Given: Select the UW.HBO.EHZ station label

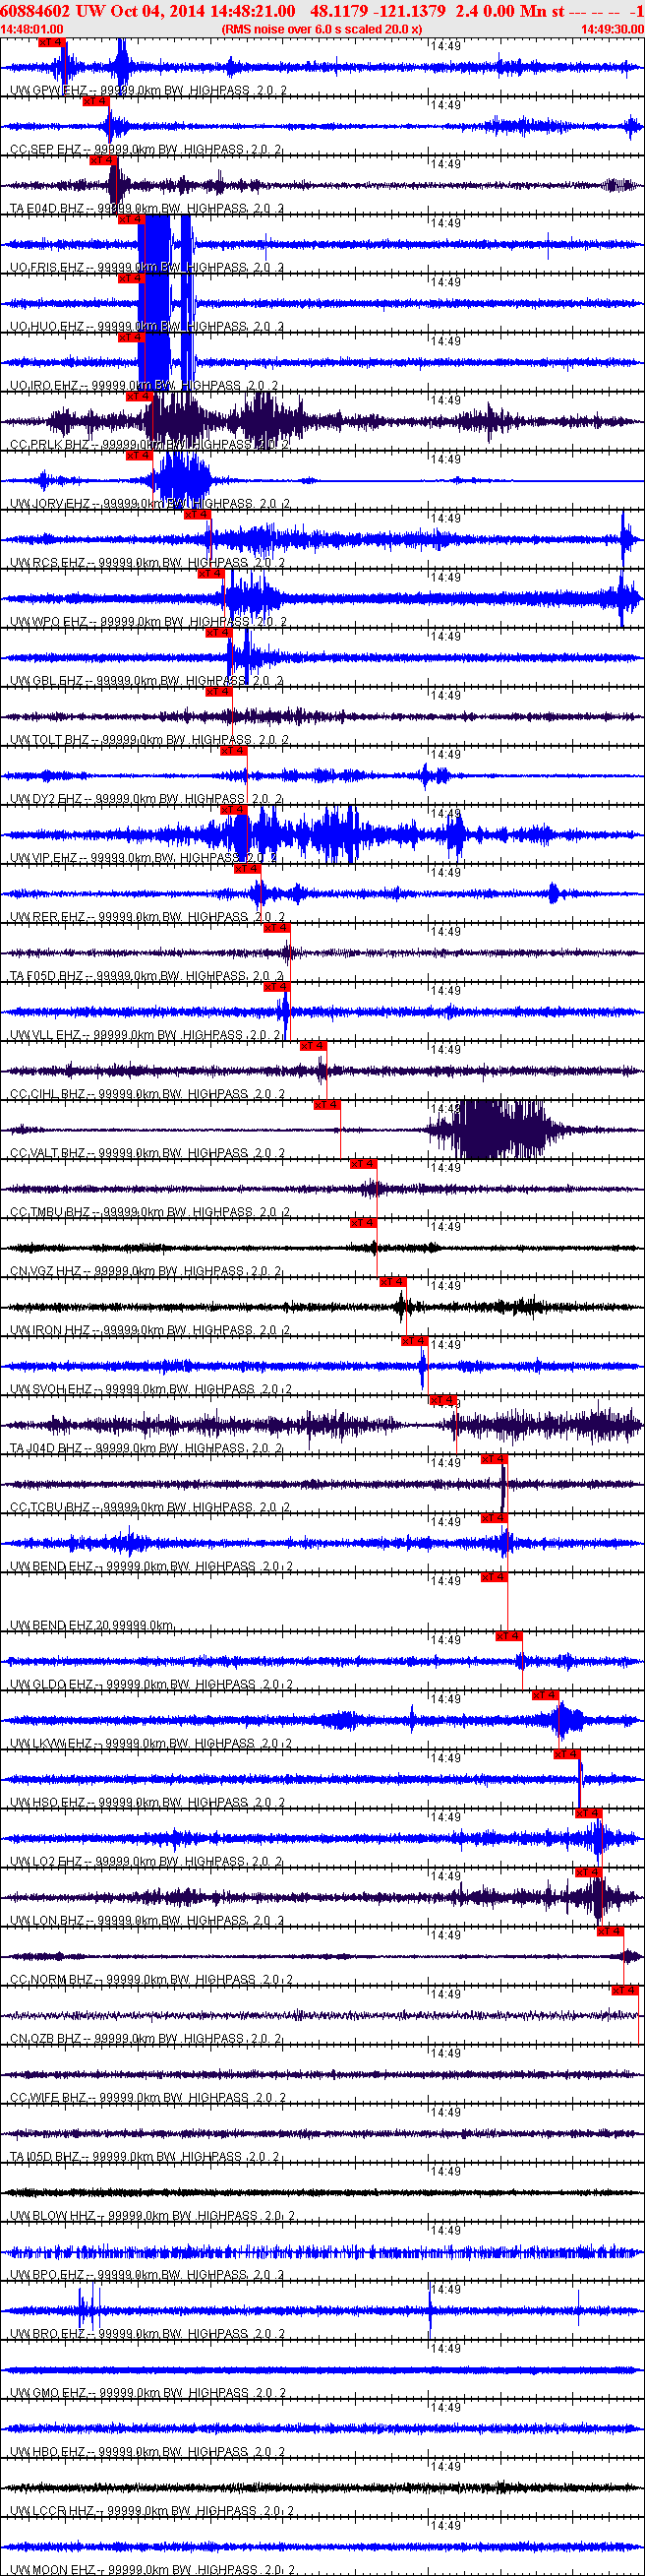Looking at the screenshot, I should coord(148,2451).
